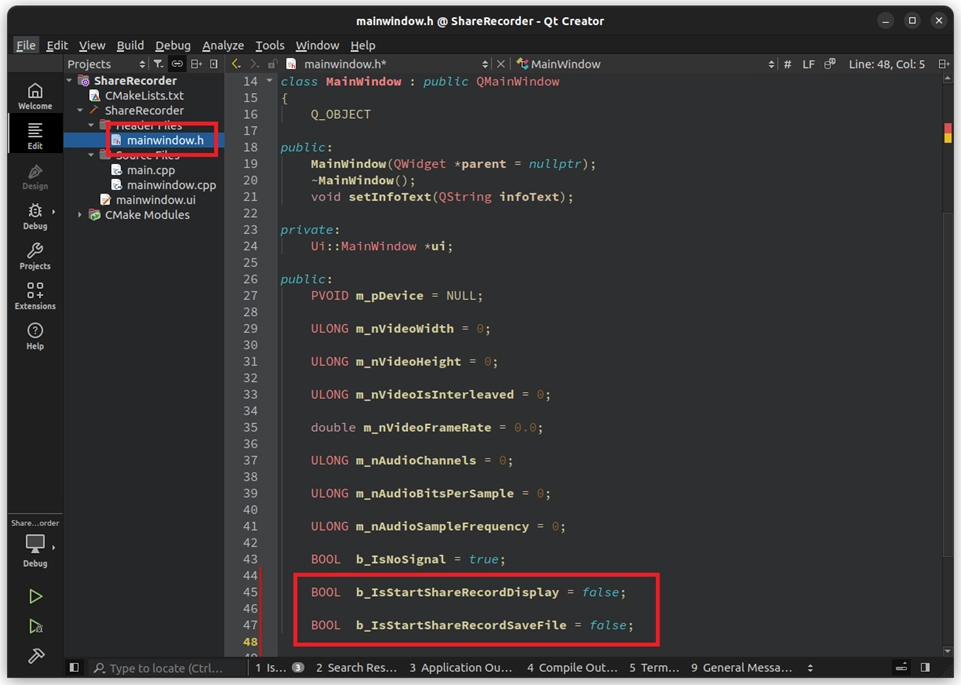Build project with the hammer icon
This screenshot has height=685, width=961.
(x=36, y=656)
